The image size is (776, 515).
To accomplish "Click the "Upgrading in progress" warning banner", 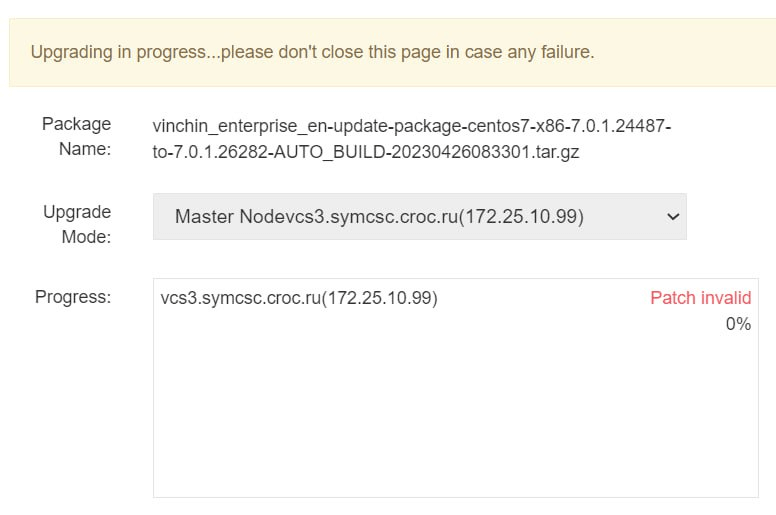I will 388,52.
